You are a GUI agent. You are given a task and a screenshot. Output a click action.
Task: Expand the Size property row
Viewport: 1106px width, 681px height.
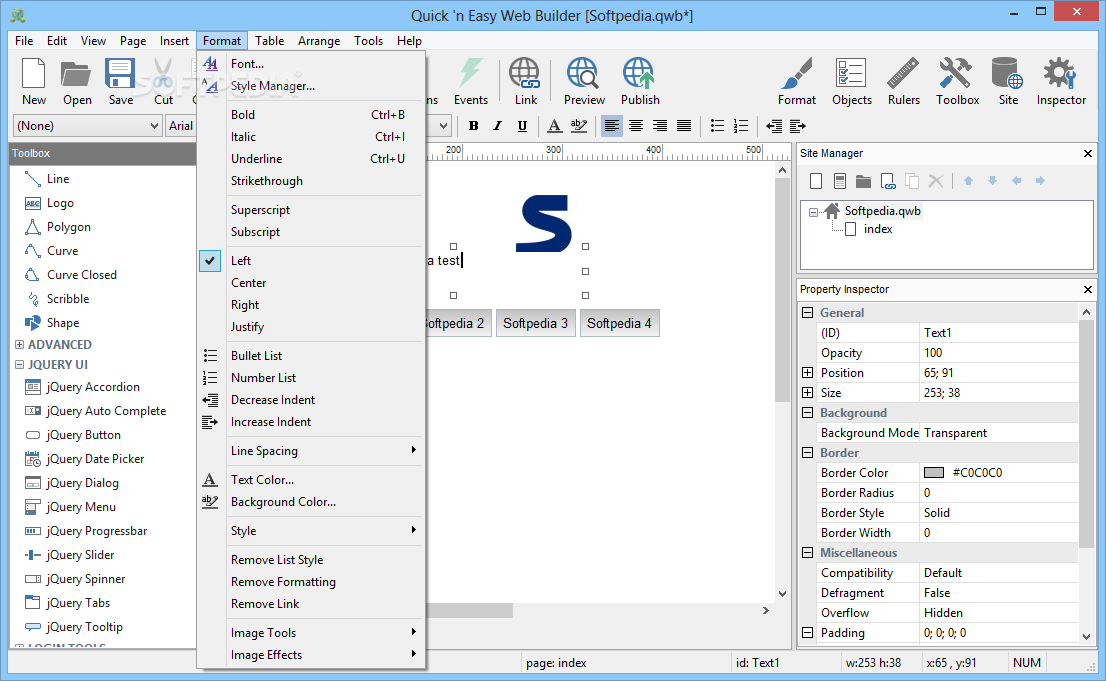808,392
